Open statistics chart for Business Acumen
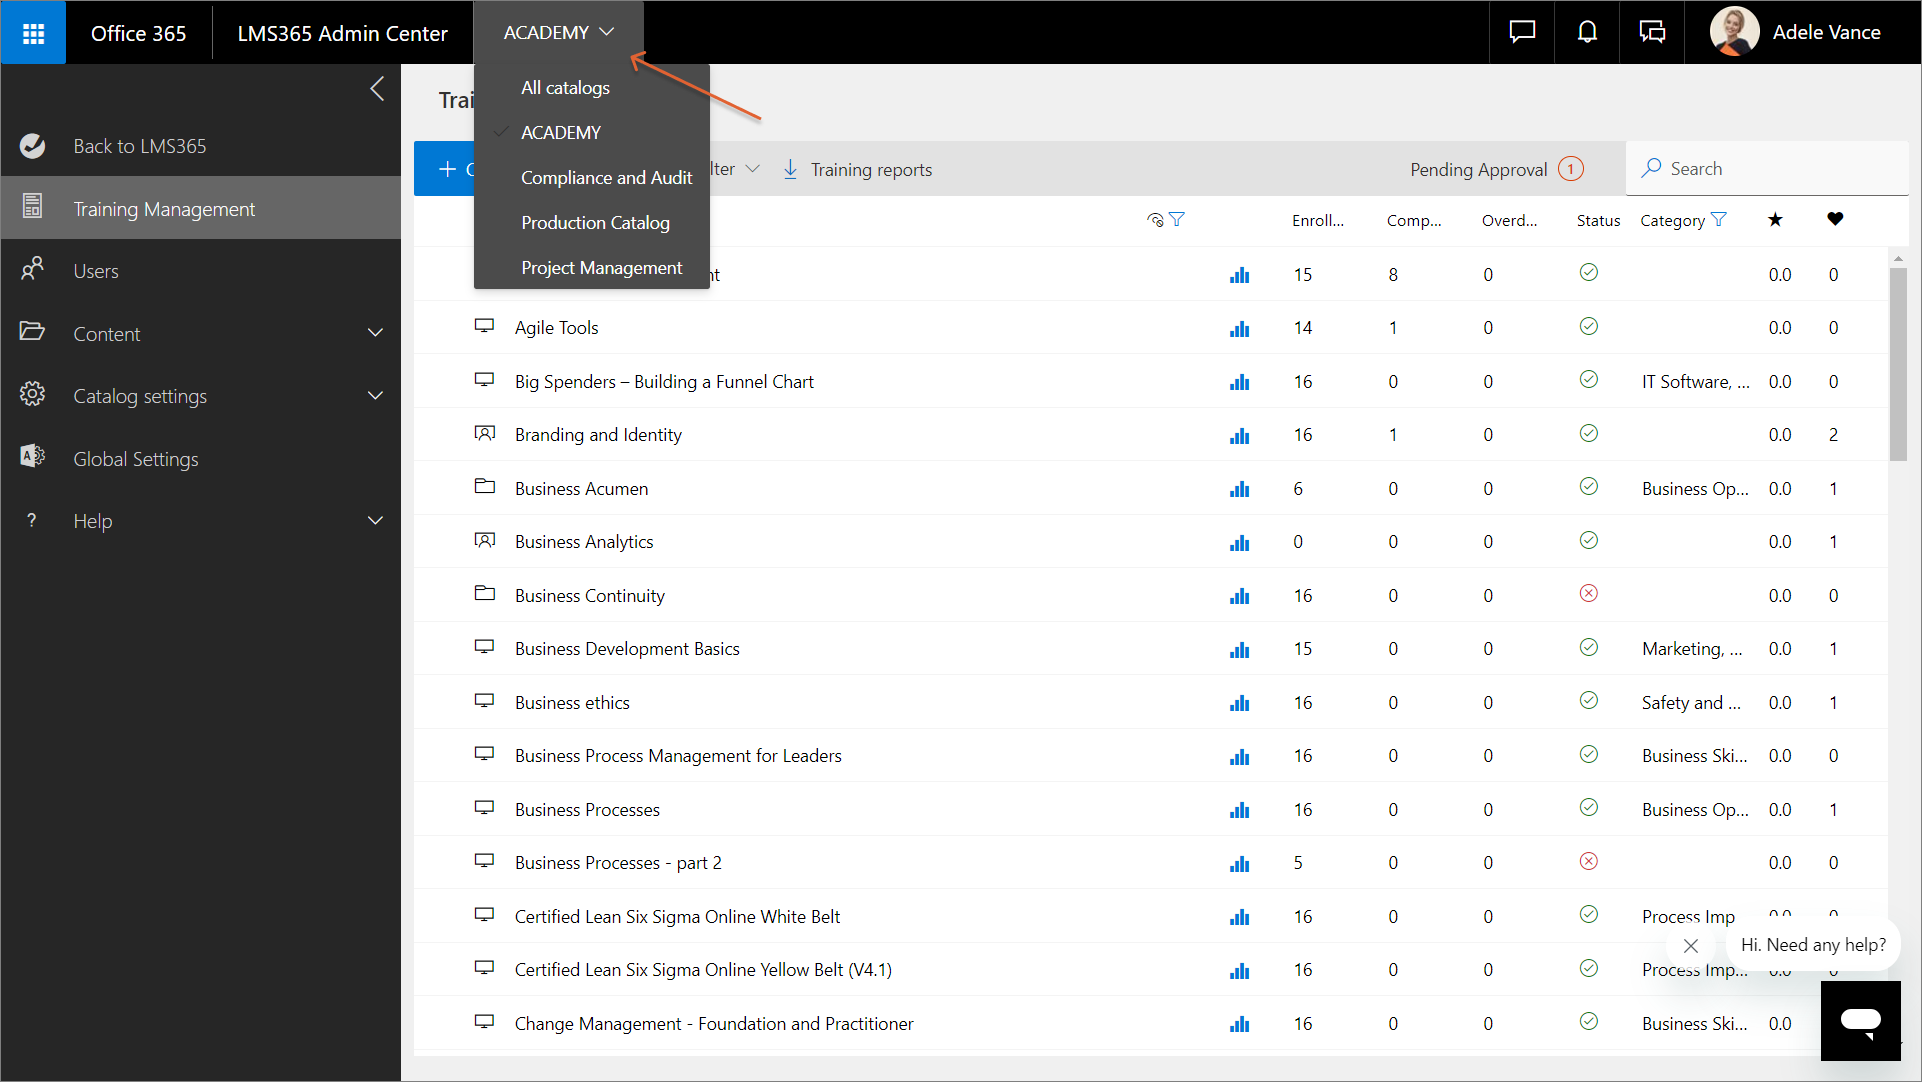 (1240, 489)
